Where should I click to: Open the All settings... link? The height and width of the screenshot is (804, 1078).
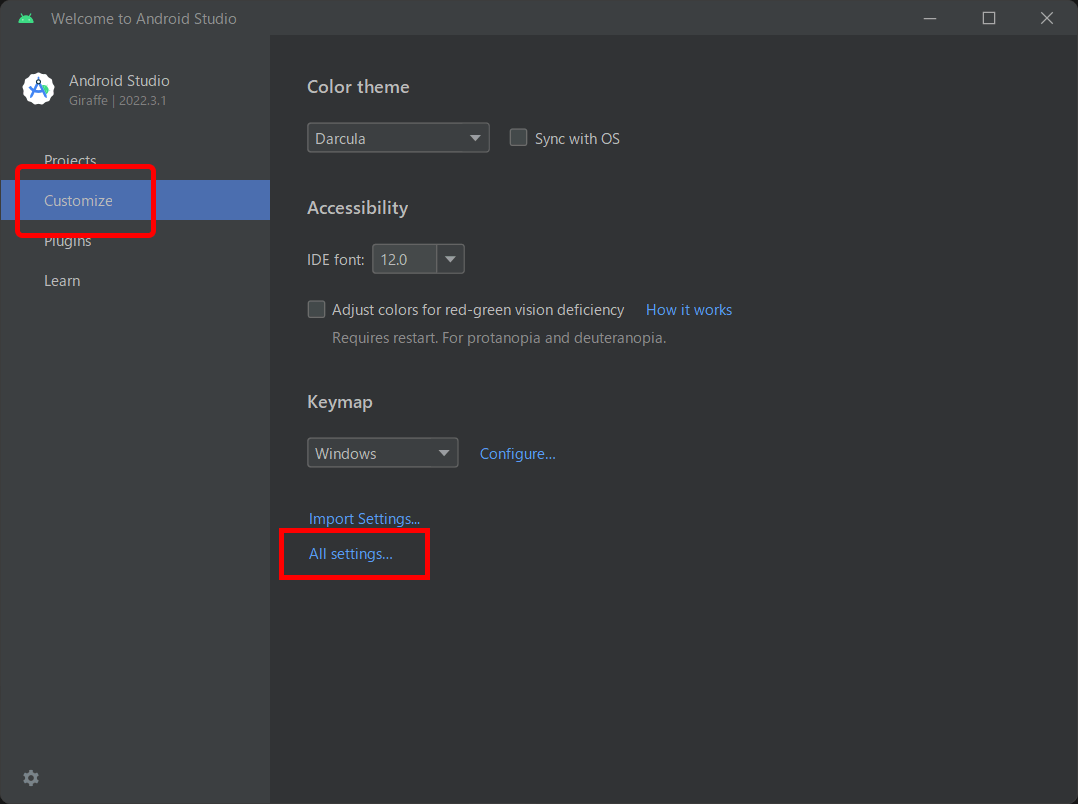pyautogui.click(x=351, y=554)
